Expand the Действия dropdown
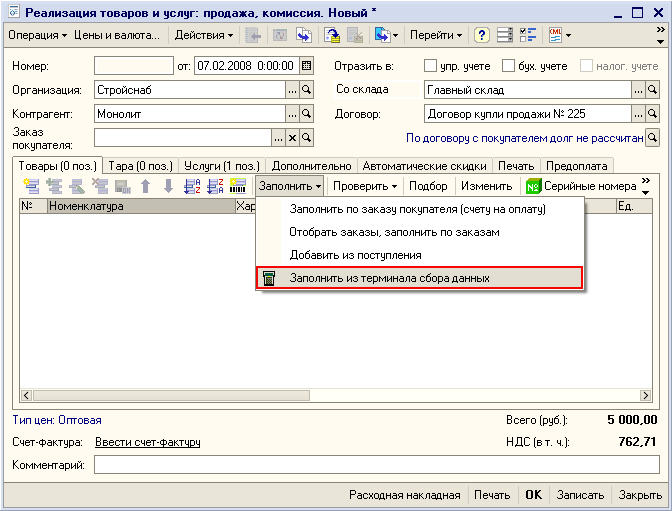The image size is (672, 511). [x=203, y=35]
